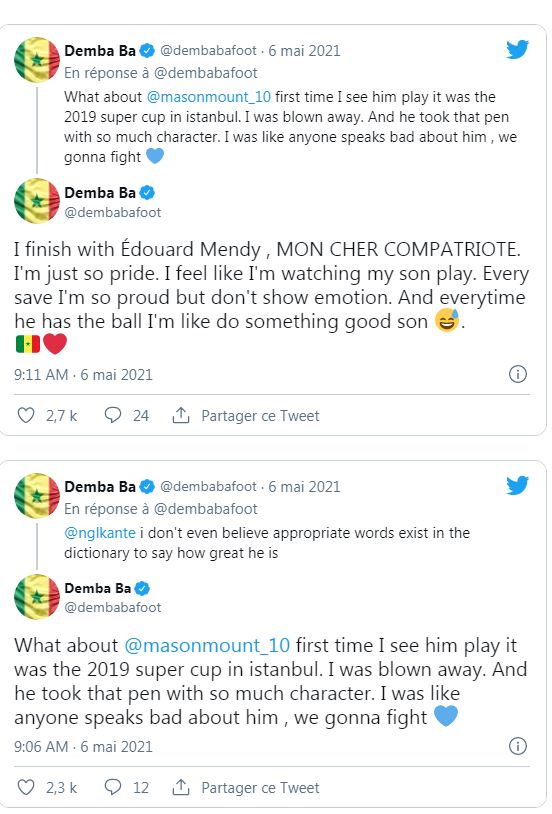Click Partager ce Tweet in the second tweet
Image resolution: width=552 pixels, height=814 pixels.
tap(260, 788)
